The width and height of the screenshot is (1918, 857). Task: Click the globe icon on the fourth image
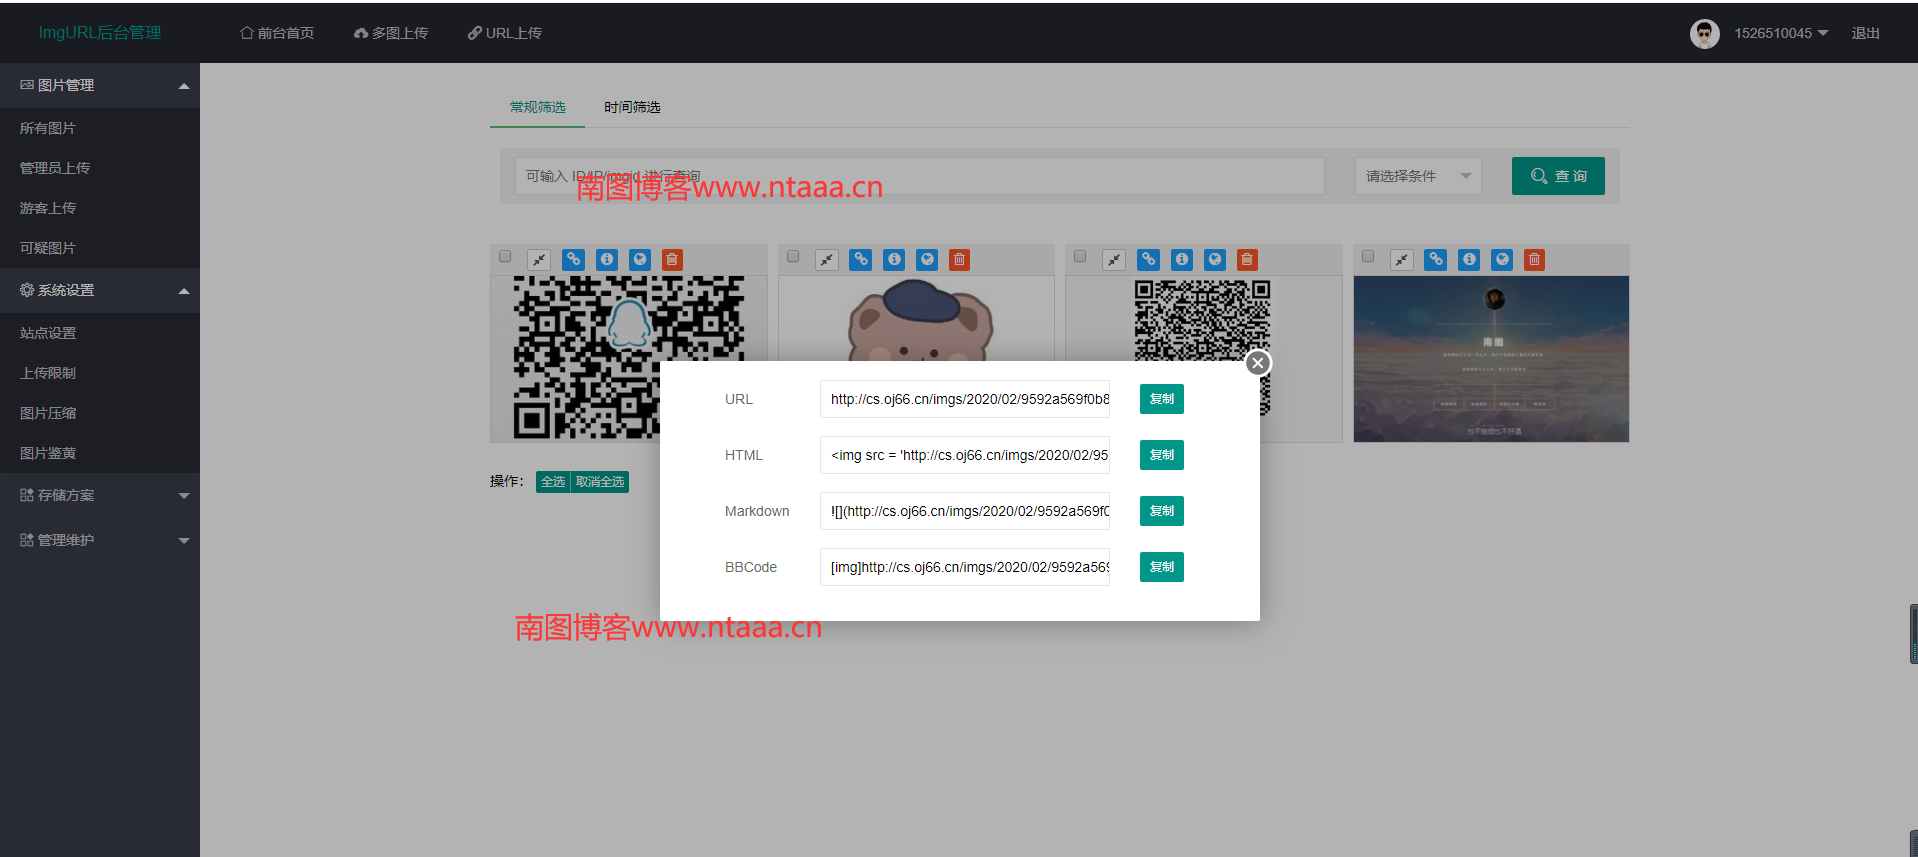(1501, 260)
